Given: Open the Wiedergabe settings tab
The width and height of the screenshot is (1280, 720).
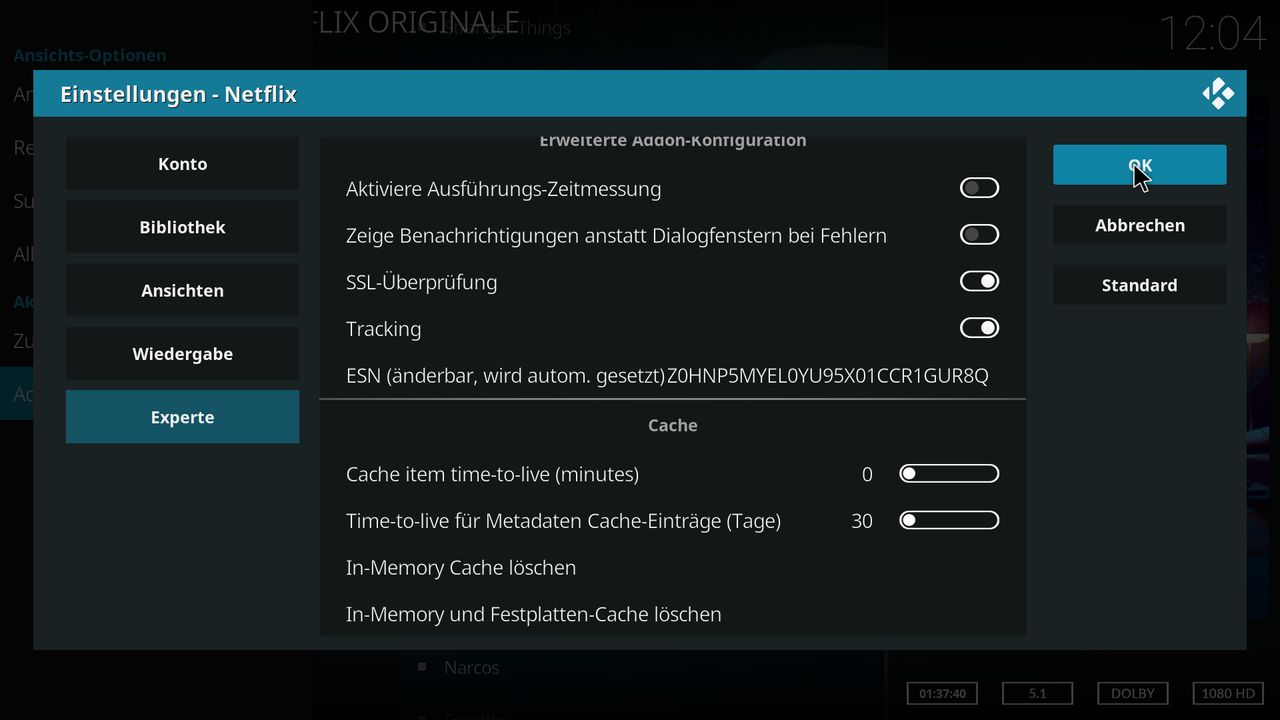Looking at the screenshot, I should pos(182,354).
